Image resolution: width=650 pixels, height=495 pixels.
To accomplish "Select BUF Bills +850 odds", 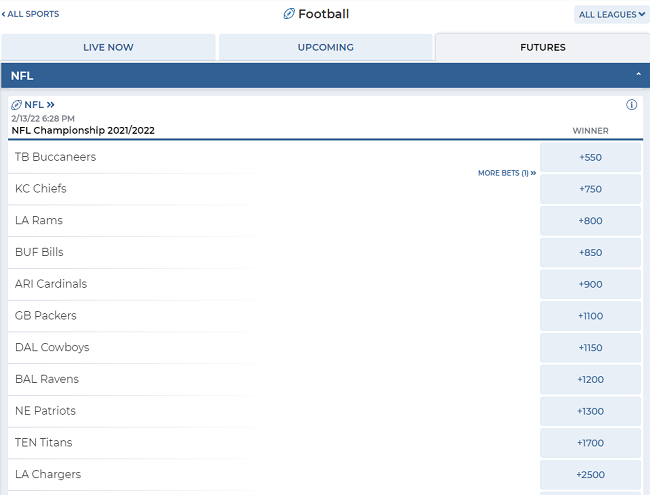I will [590, 252].
